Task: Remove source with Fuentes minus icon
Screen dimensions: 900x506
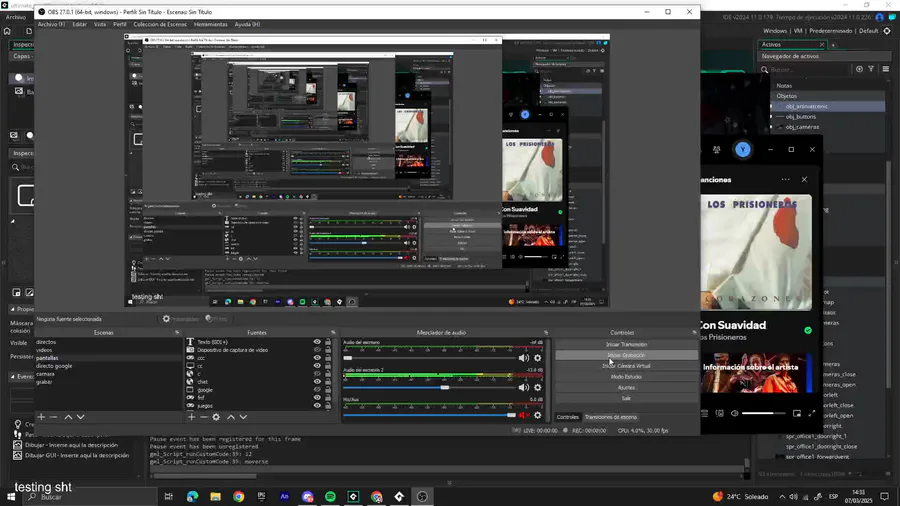Action: pos(203,417)
